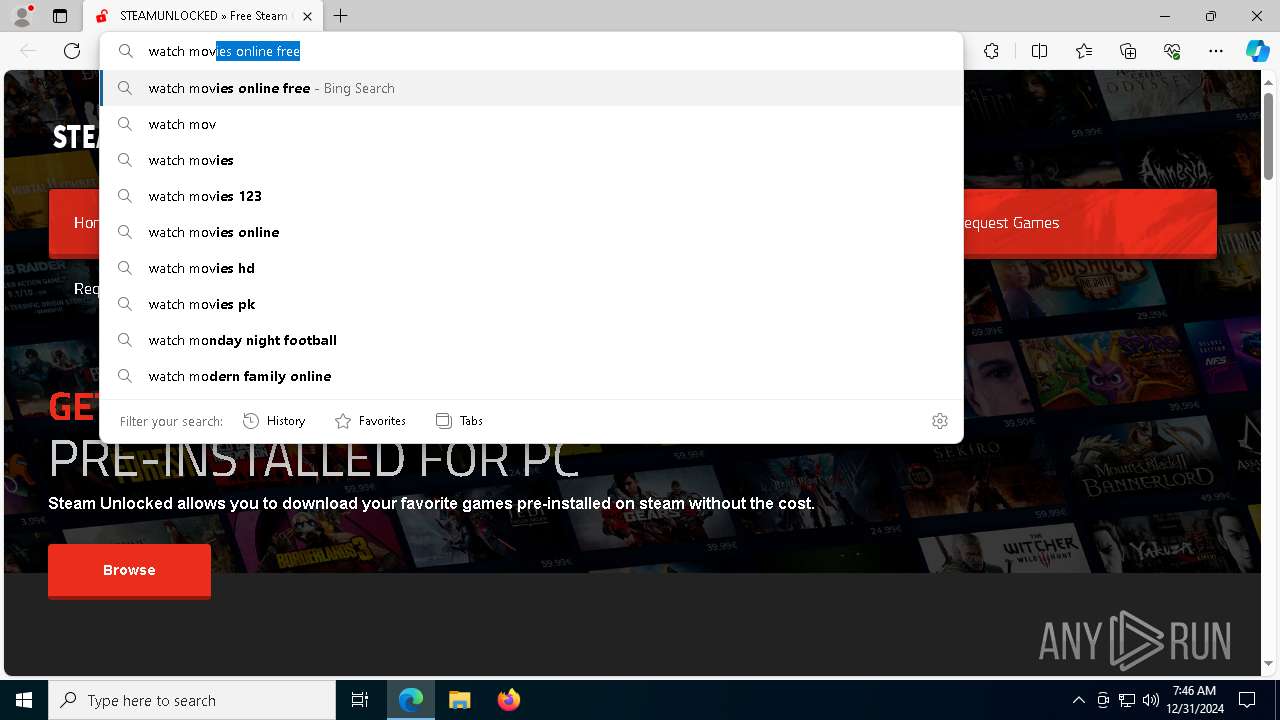
Task: Pick the 'watch movies hd' suggestion
Action: click(x=531, y=268)
